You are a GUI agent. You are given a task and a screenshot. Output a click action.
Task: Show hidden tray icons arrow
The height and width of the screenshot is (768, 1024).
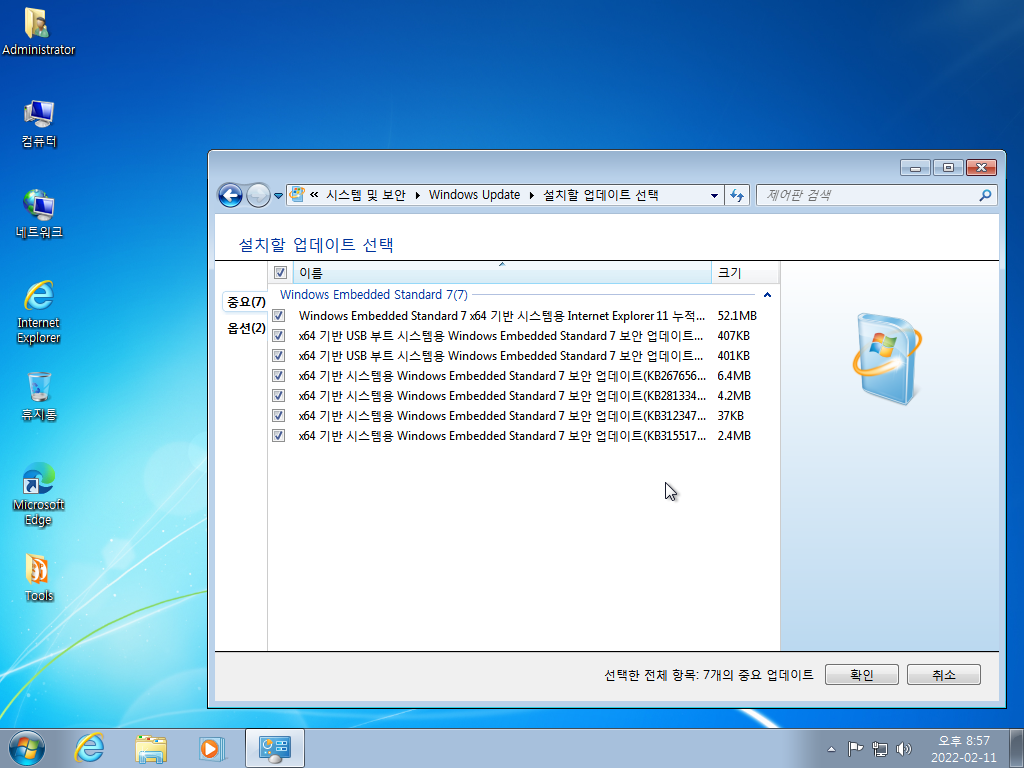pyautogui.click(x=831, y=749)
